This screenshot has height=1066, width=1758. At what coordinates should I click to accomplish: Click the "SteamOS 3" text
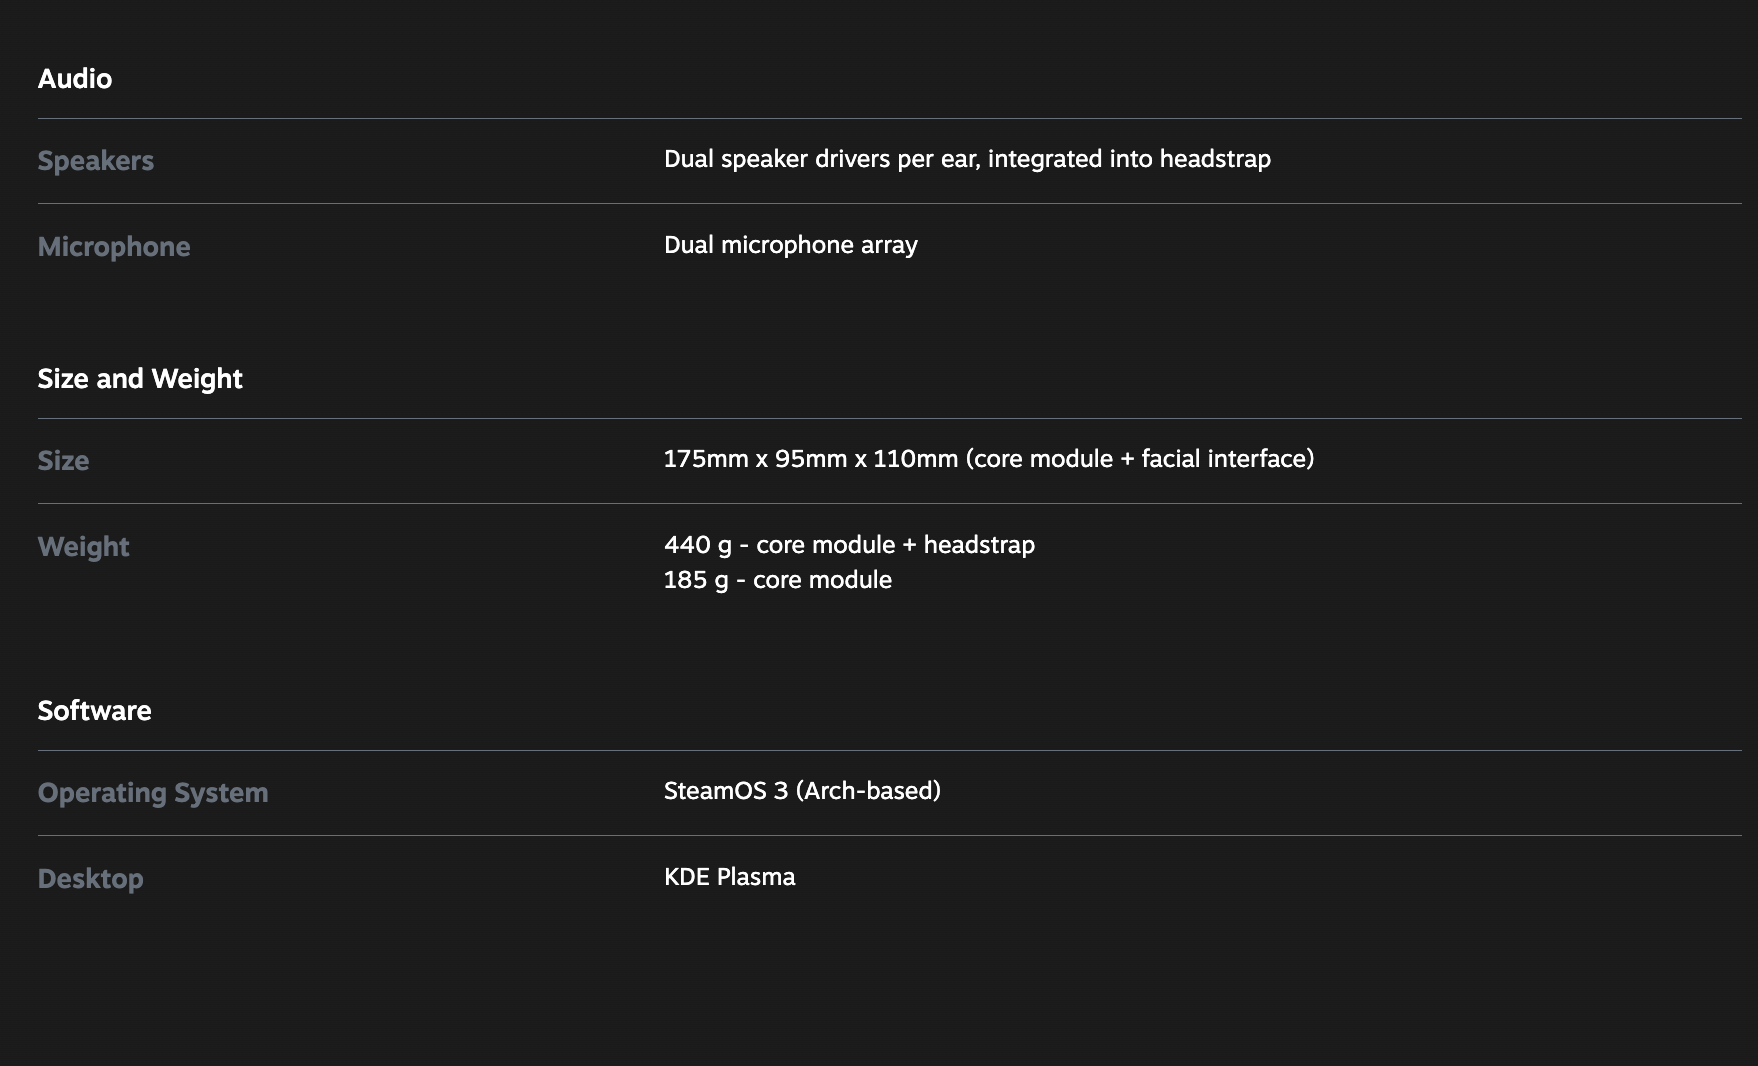(726, 791)
